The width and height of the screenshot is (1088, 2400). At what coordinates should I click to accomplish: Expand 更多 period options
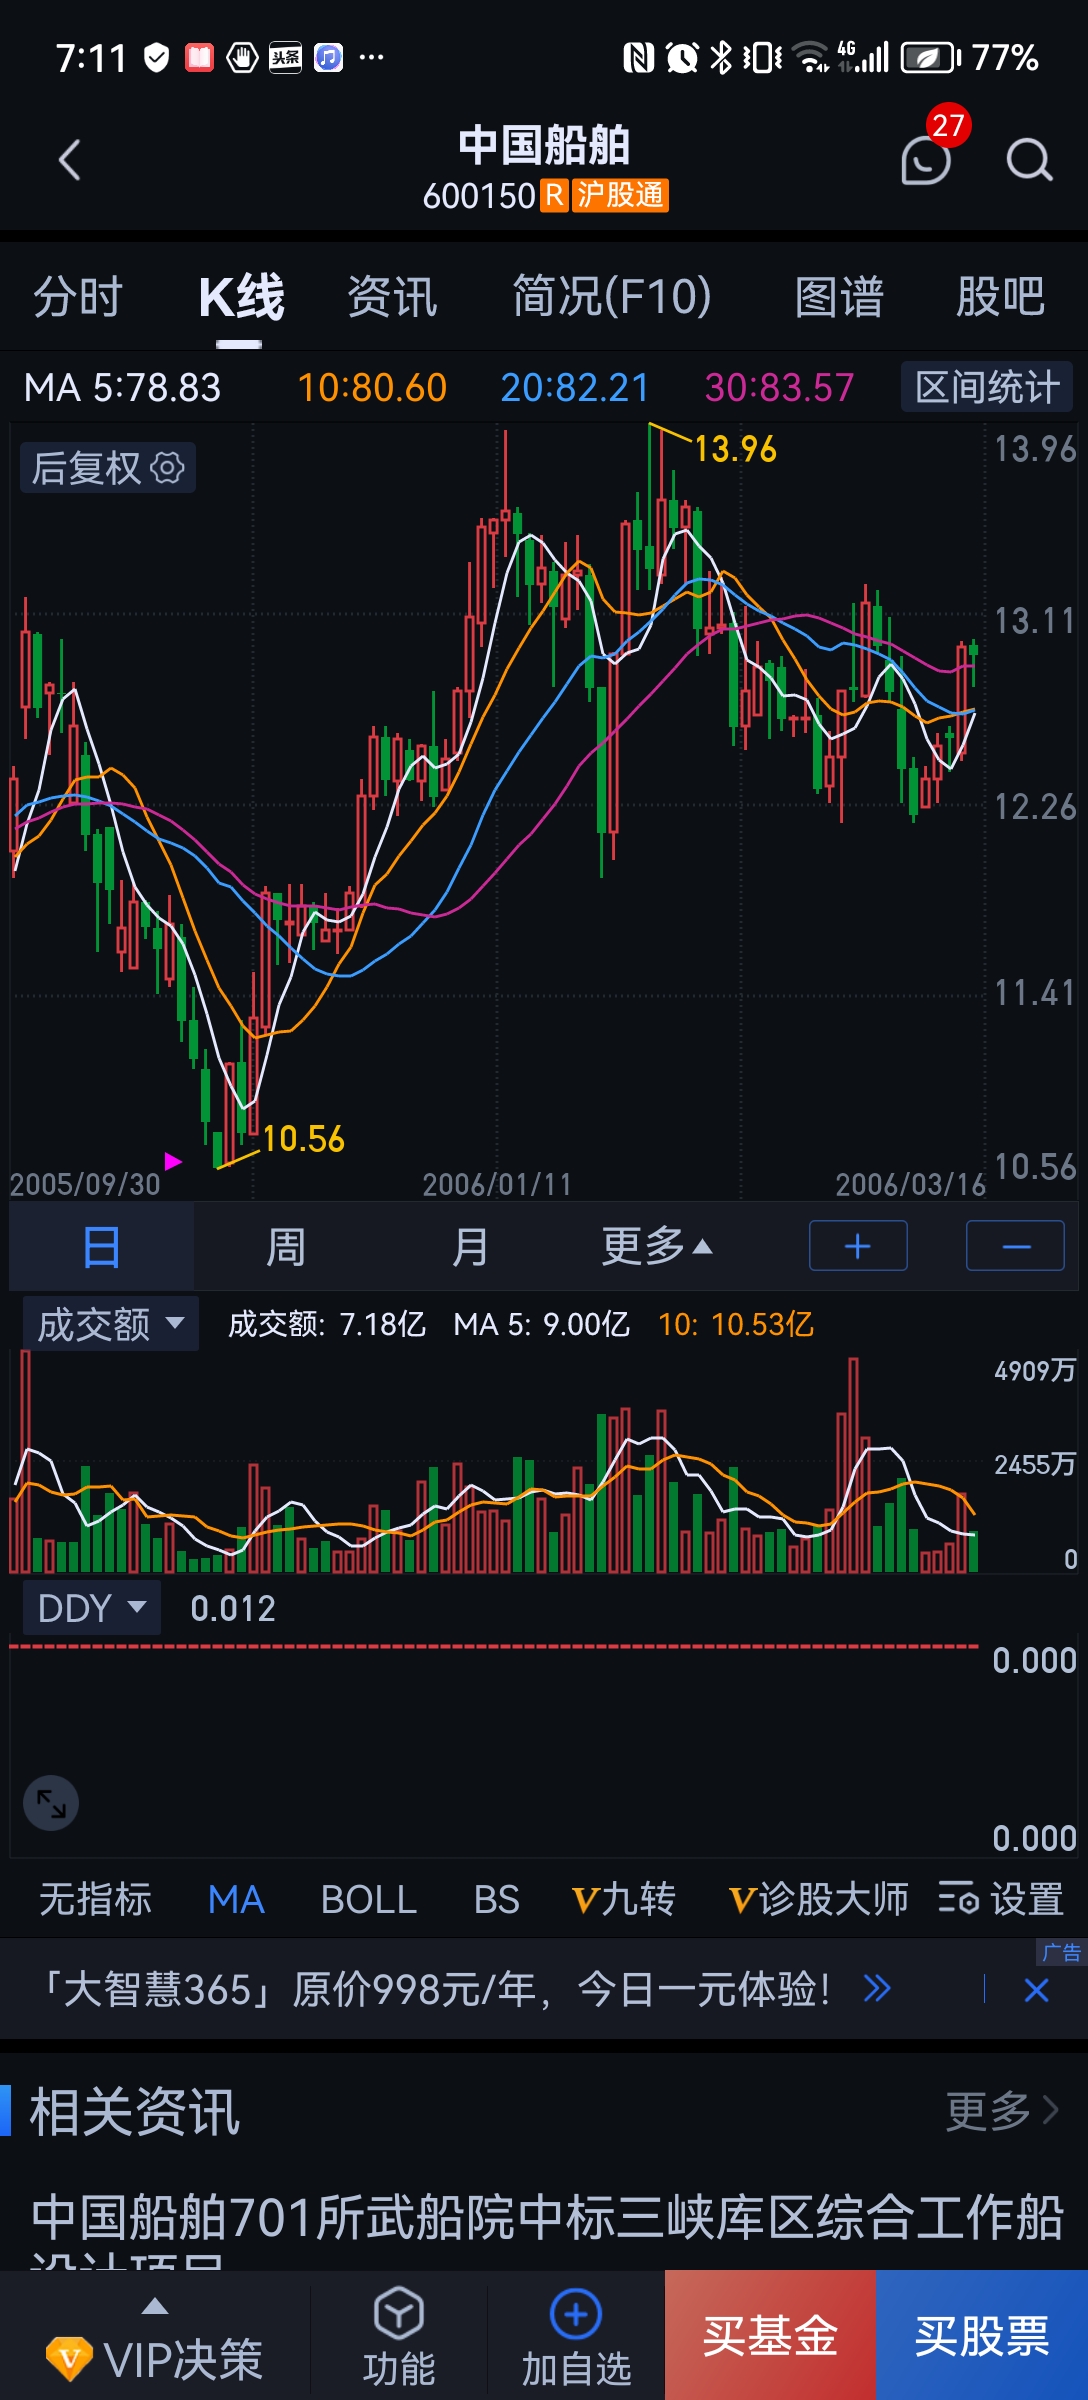click(x=656, y=1246)
